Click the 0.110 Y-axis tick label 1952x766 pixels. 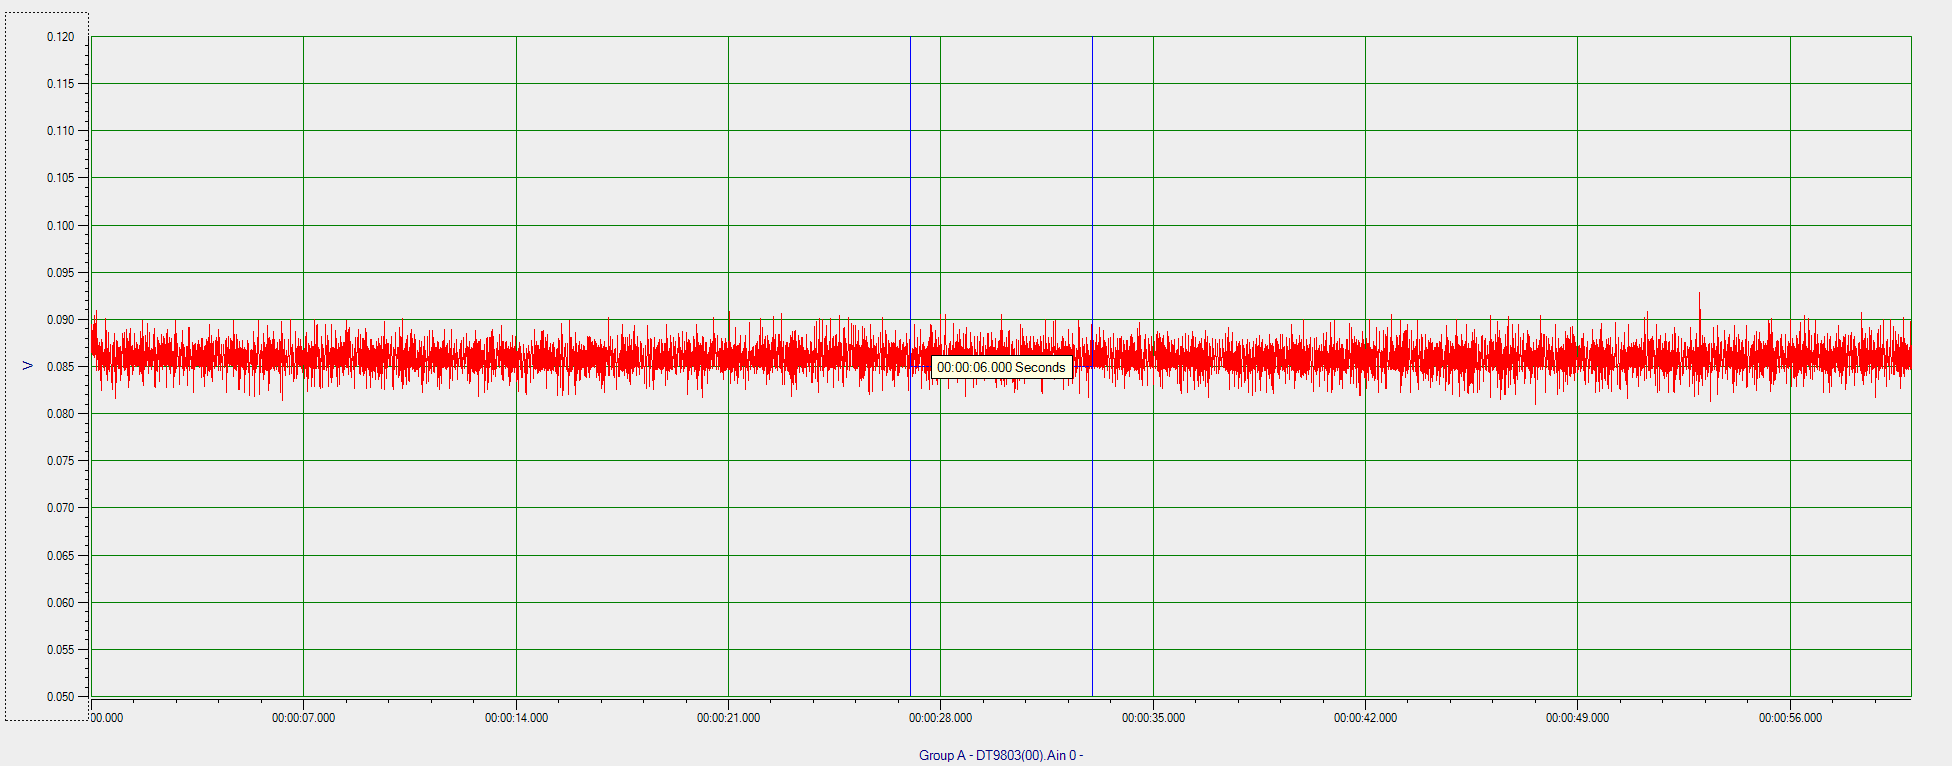60,131
